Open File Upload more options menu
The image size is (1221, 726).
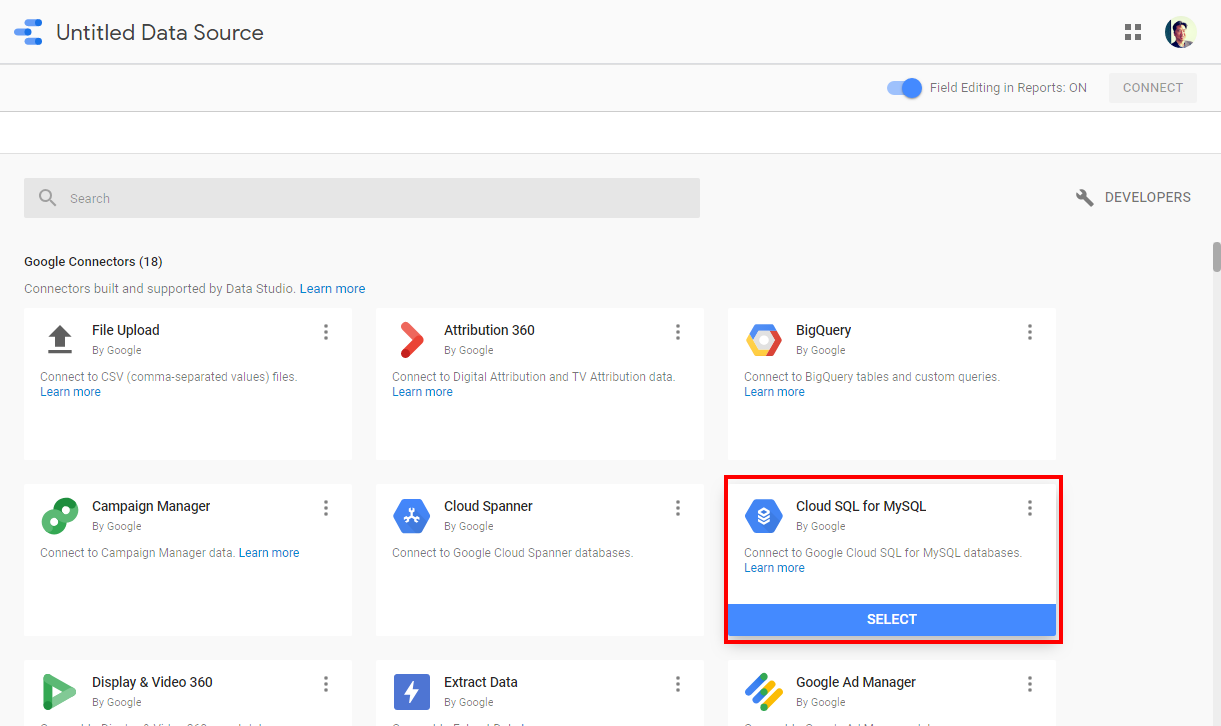coord(326,332)
